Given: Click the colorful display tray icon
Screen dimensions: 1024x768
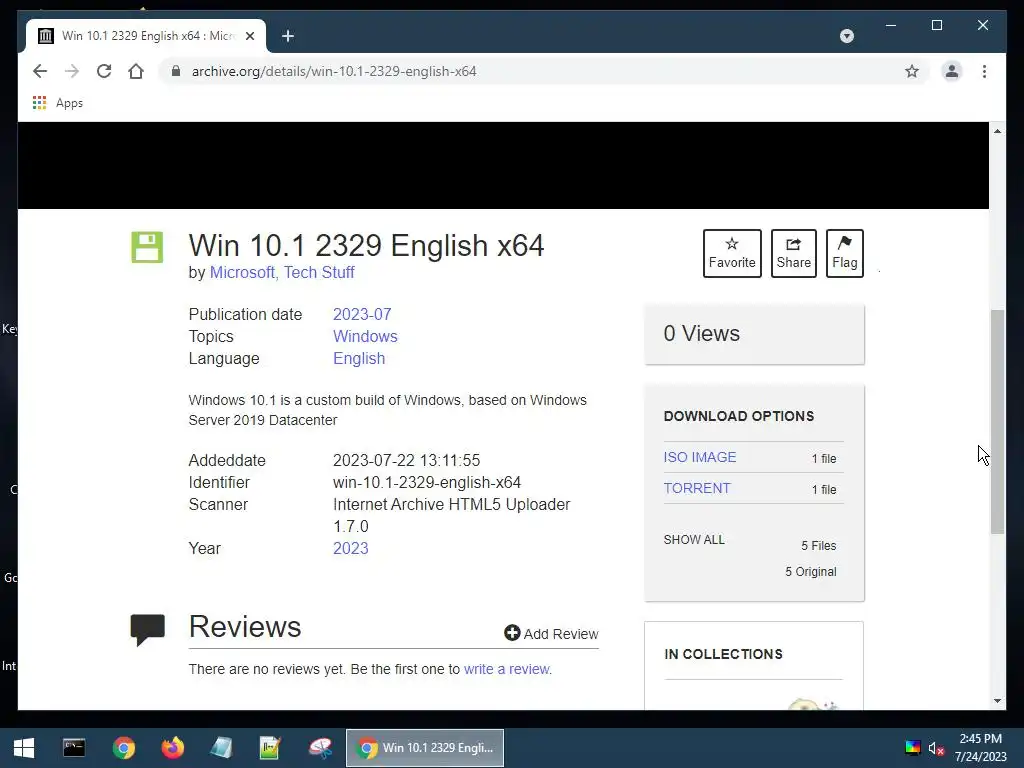Looking at the screenshot, I should [x=912, y=748].
